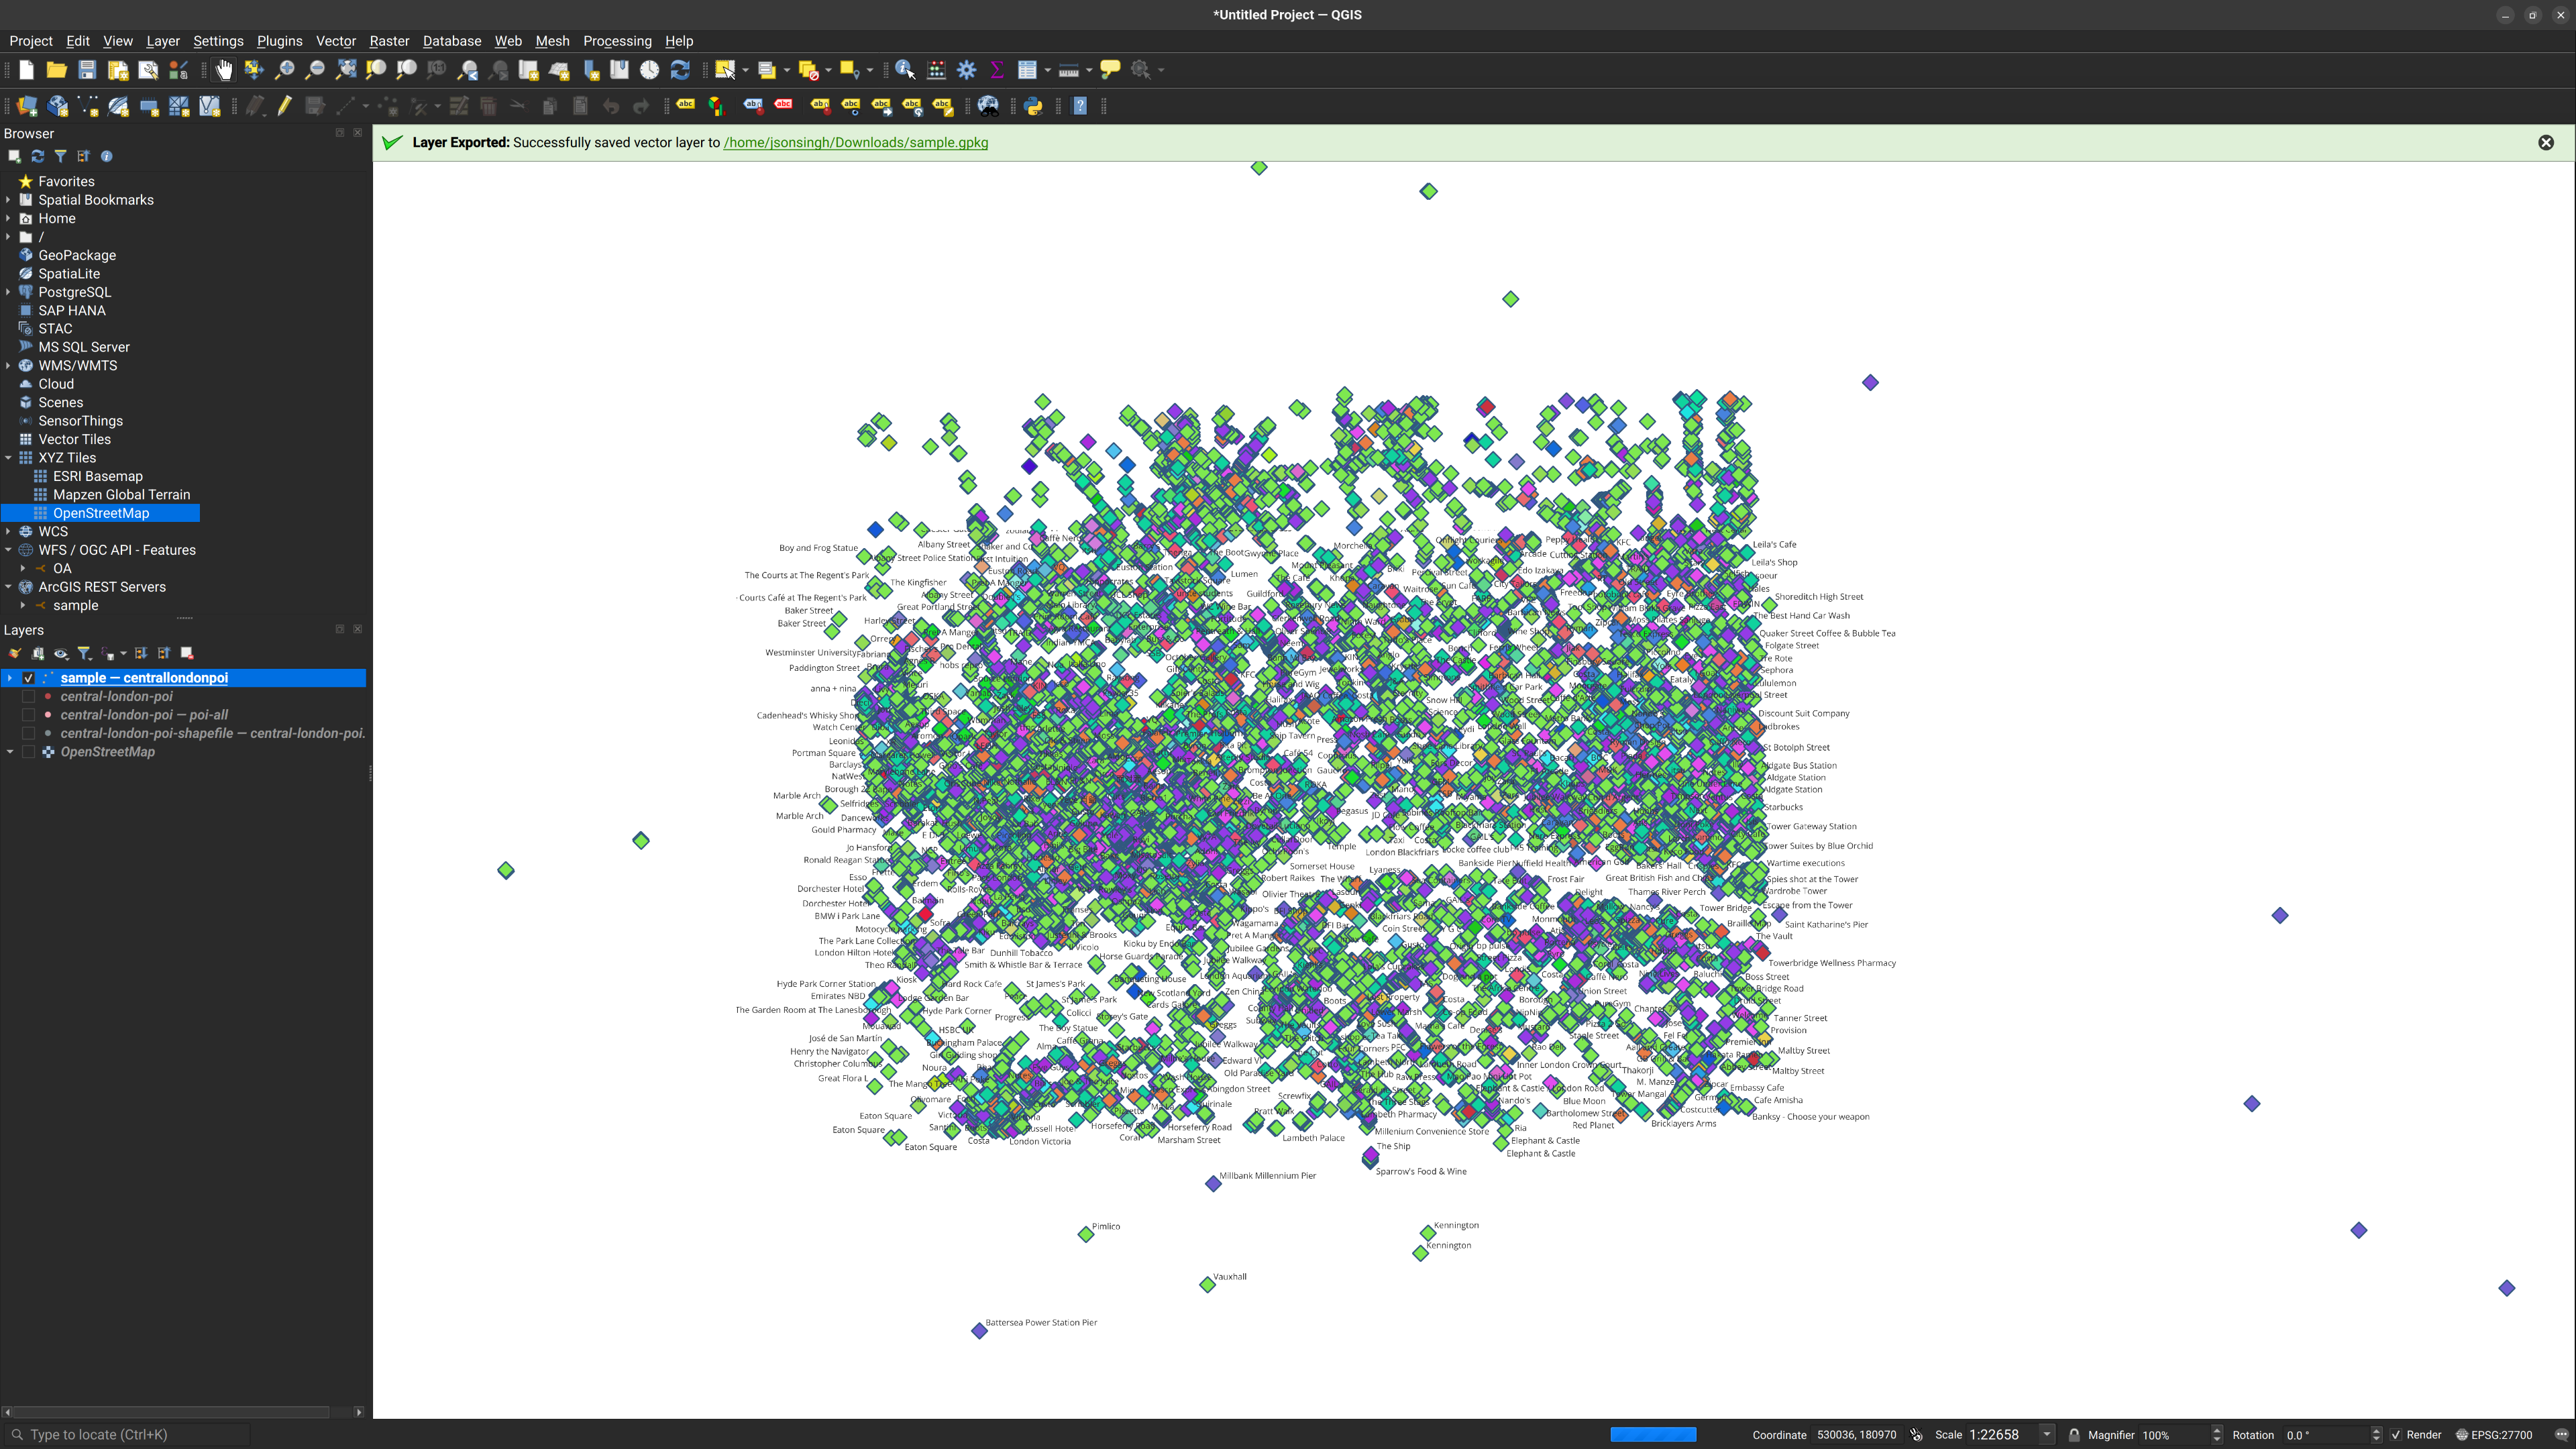2576x1449 pixels.
Task: Click the blue rendering progress bar
Action: coord(1653,1435)
